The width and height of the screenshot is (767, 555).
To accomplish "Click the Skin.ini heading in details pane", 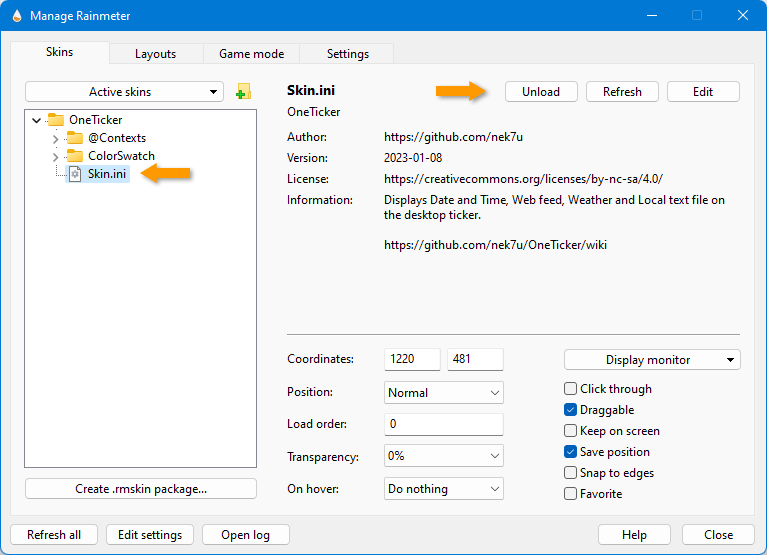I will [x=311, y=90].
